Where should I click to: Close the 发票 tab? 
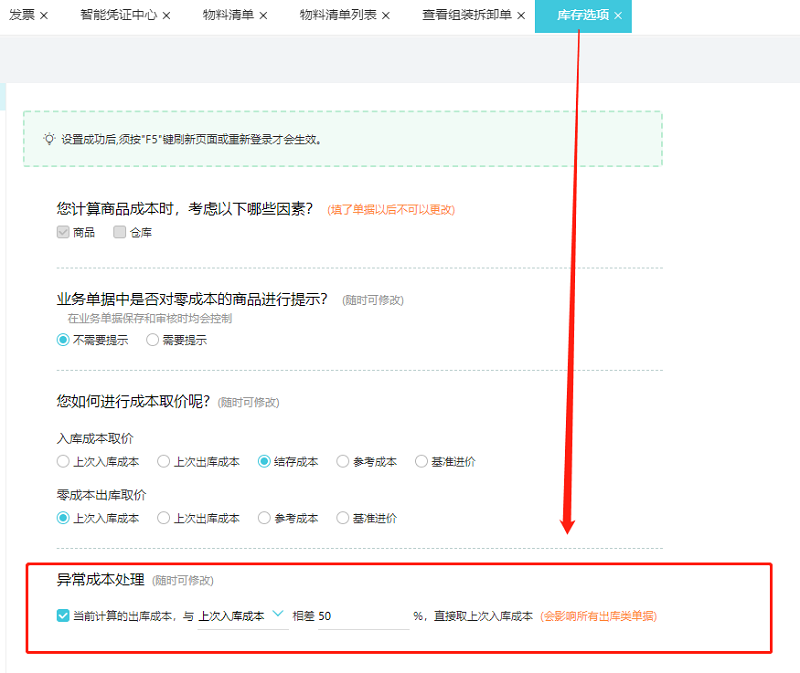click(44, 16)
